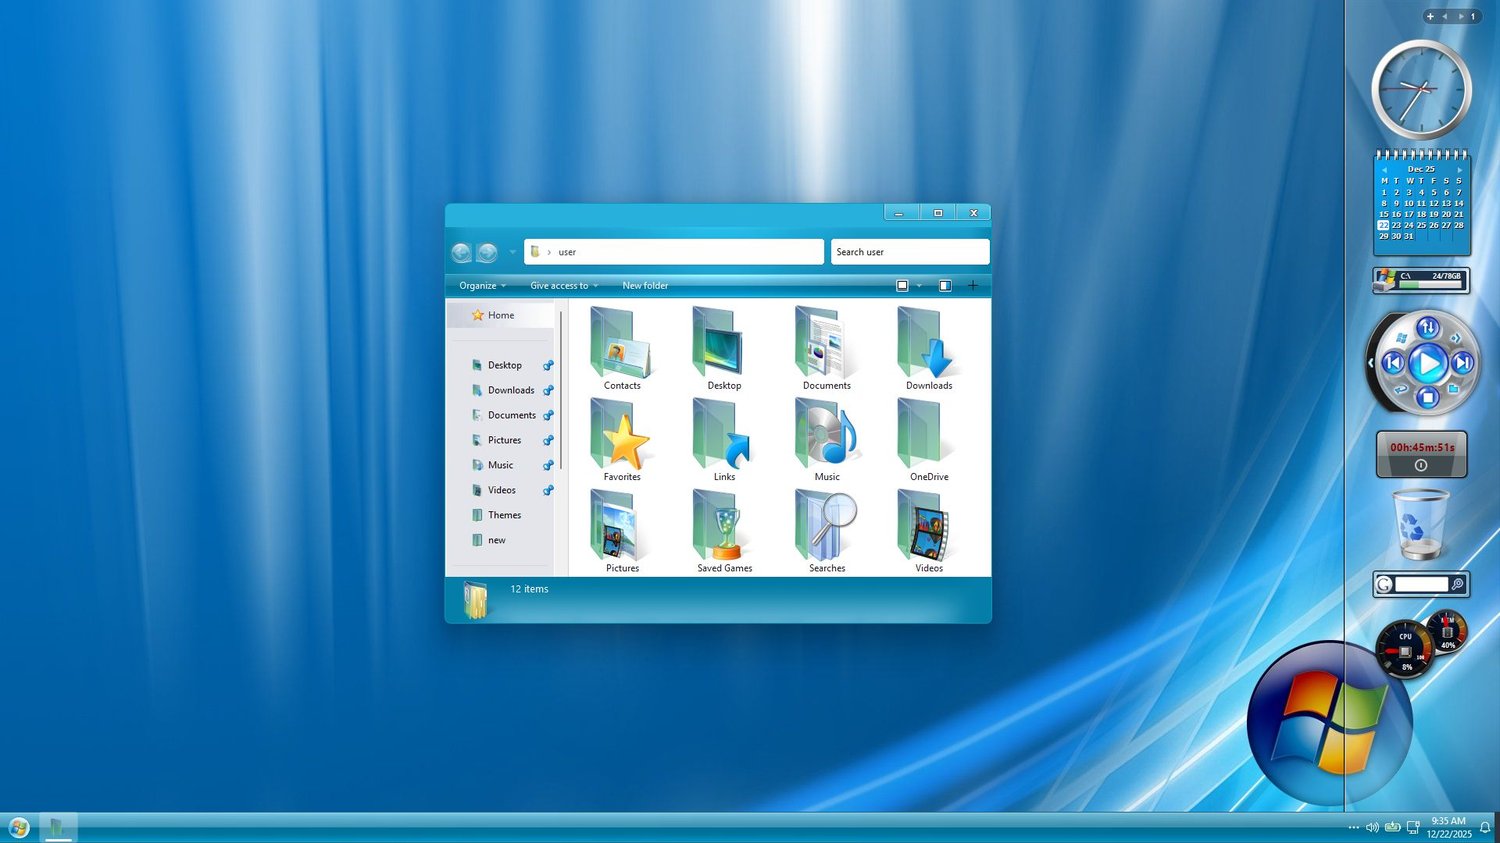The width and height of the screenshot is (1500, 843).
Task: Toggle the pin next to Documents in sidebar
Action: tap(548, 416)
